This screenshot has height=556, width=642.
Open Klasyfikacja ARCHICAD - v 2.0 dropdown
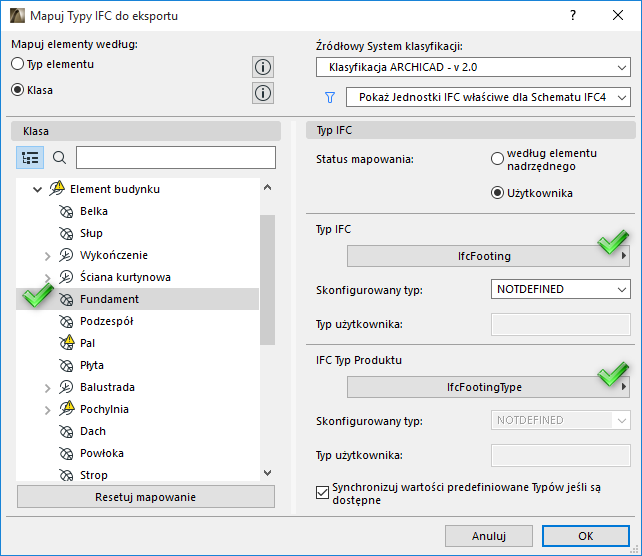pyautogui.click(x=473, y=68)
